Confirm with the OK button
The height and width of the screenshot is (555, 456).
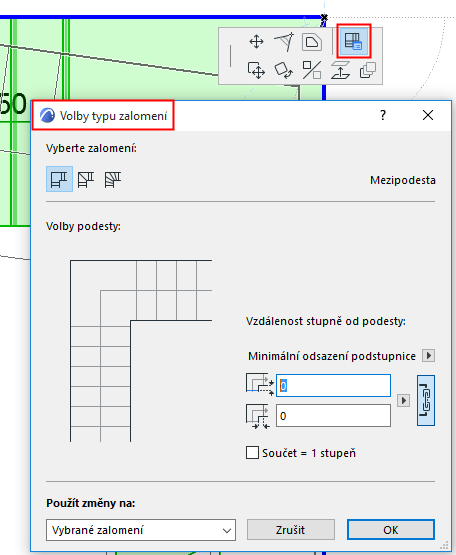pos(391,530)
